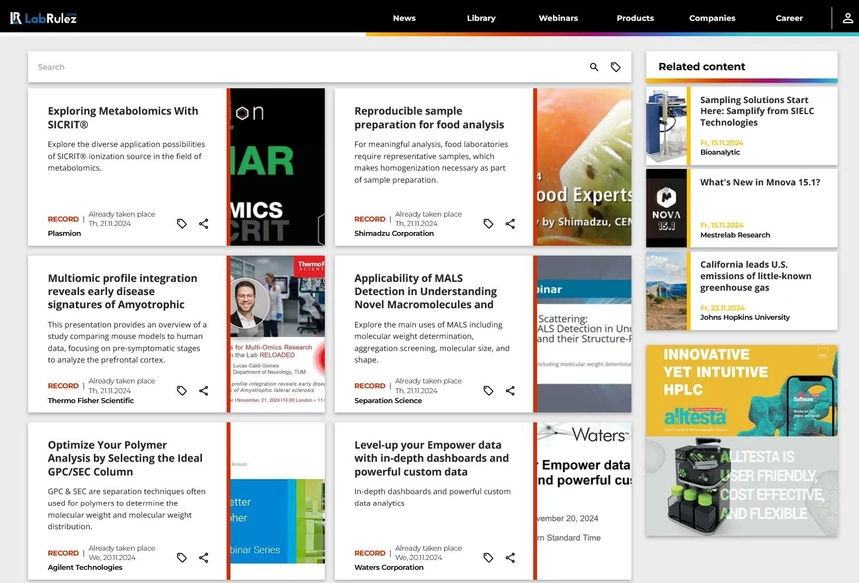859x583 pixels.
Task: Navigate to the Library section
Action: click(481, 18)
